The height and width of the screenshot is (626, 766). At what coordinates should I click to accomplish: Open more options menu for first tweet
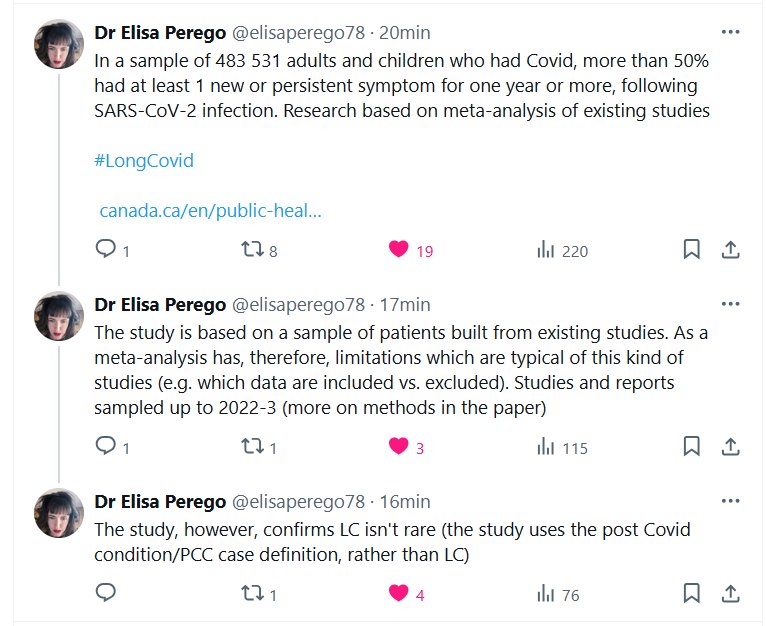730,32
